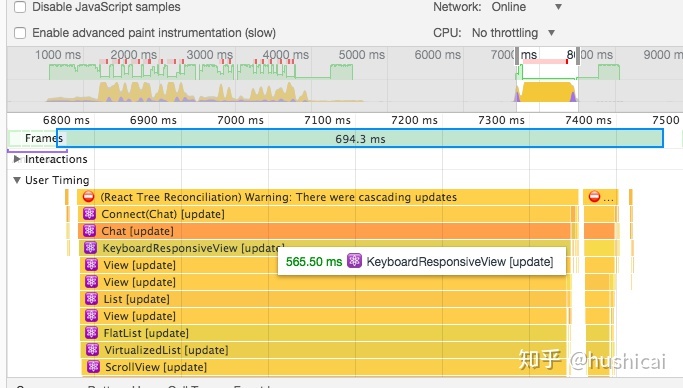Click React icon of View [update] between List and FlatList
This screenshot has height=388, width=683.
[91, 316]
